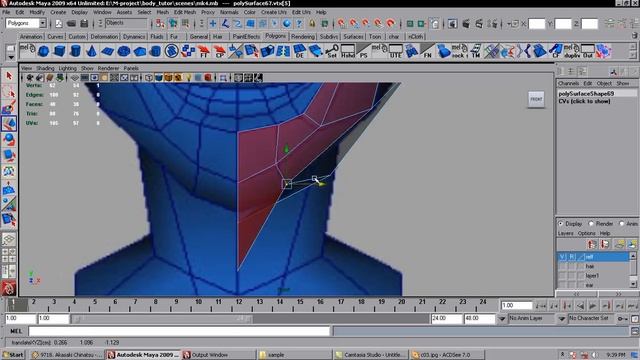The image size is (640, 360).
Task: Switch to Camtasia Studio on taskbar
Action: coord(371,355)
